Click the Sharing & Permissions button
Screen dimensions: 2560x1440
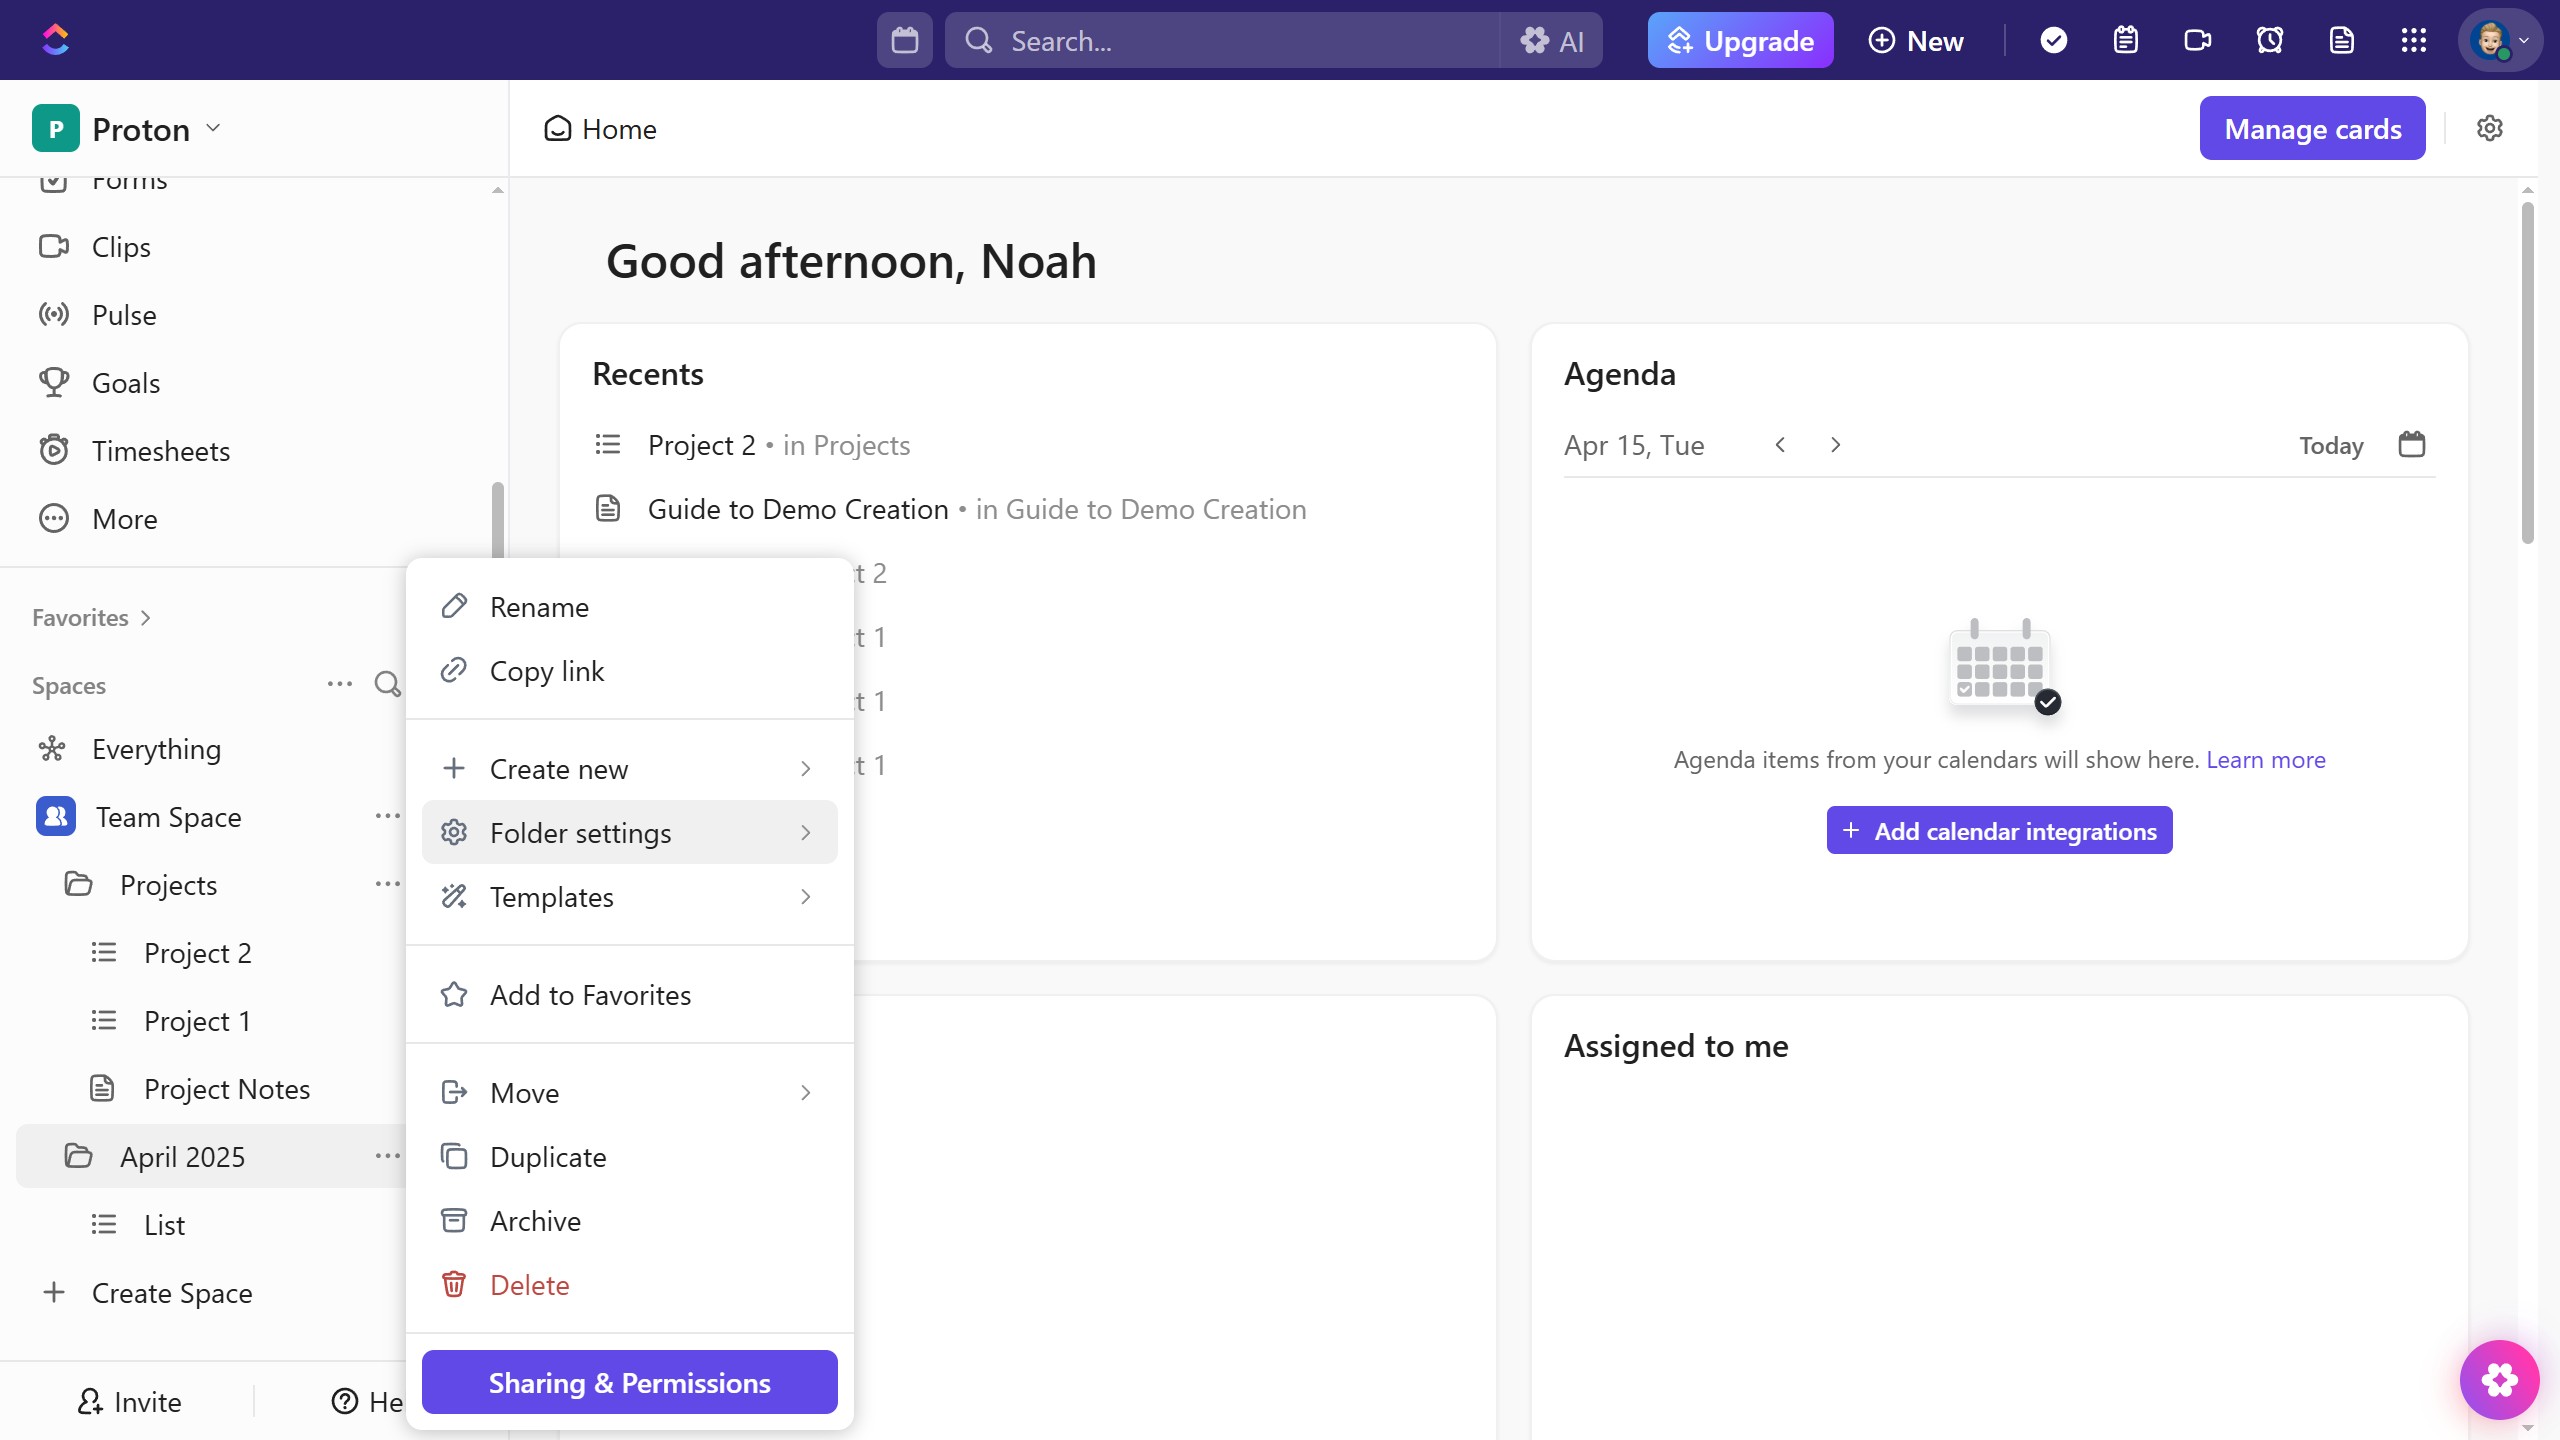tap(629, 1383)
